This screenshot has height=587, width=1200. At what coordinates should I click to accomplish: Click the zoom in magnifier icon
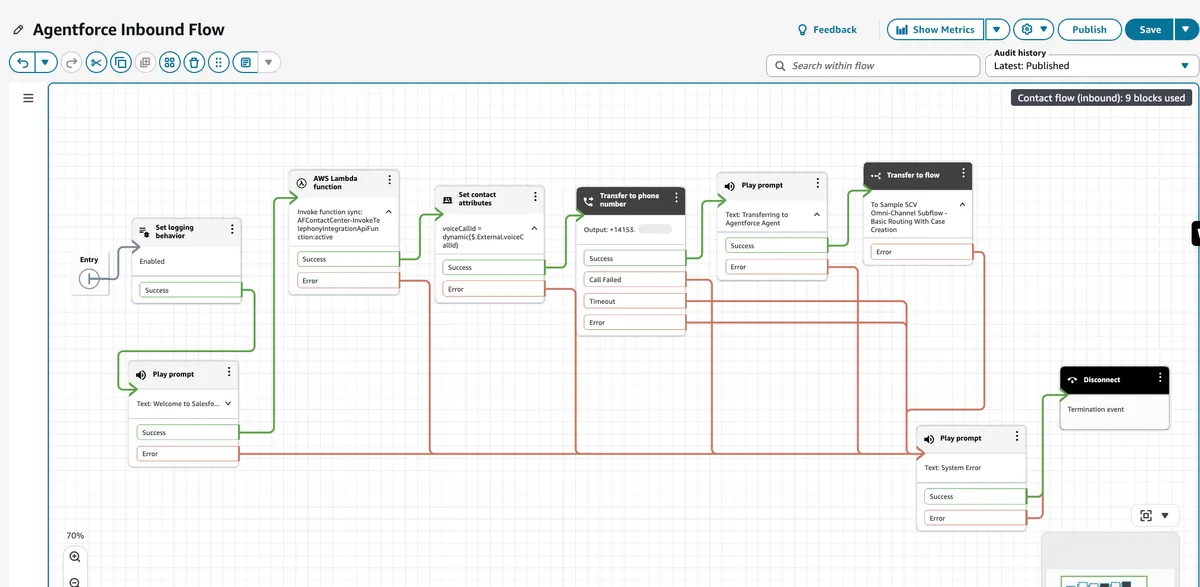[x=75, y=557]
